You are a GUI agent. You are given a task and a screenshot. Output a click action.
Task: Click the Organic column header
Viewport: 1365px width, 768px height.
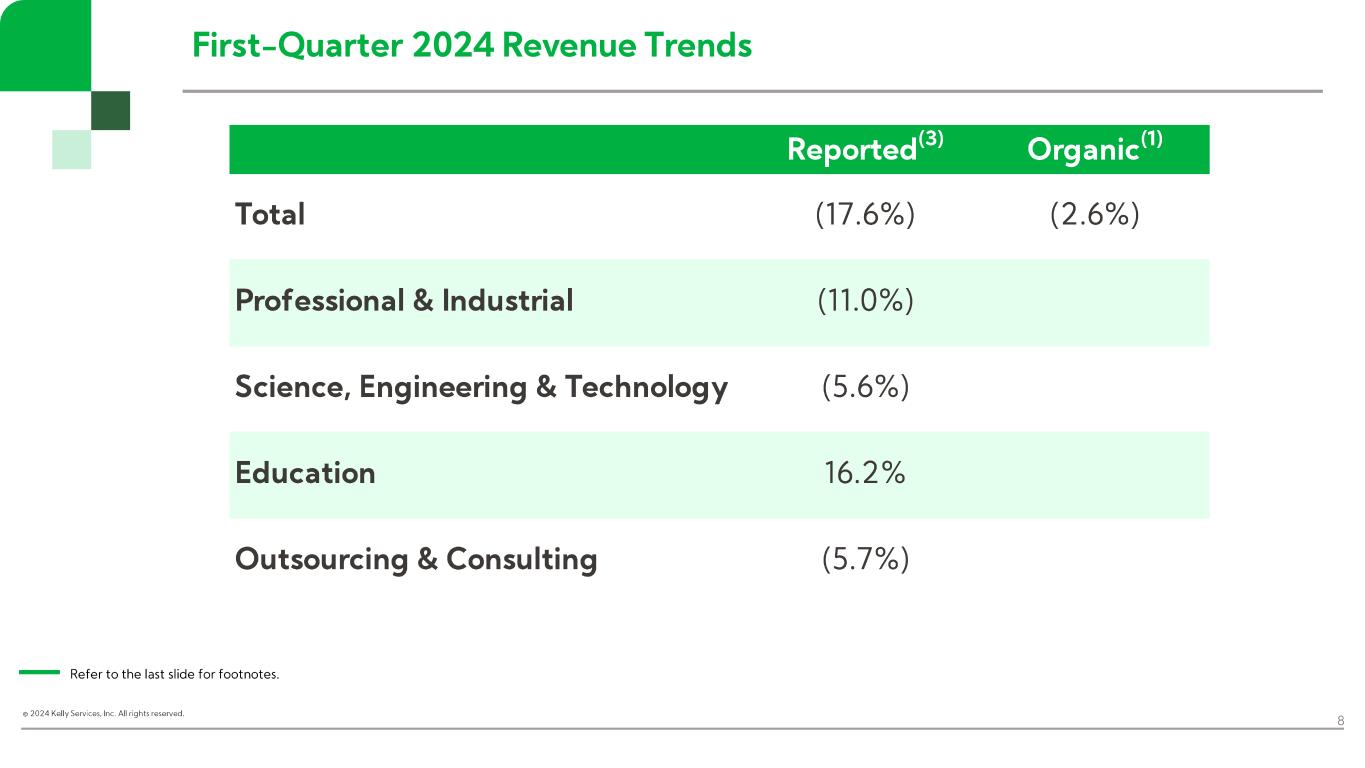[1094, 149]
